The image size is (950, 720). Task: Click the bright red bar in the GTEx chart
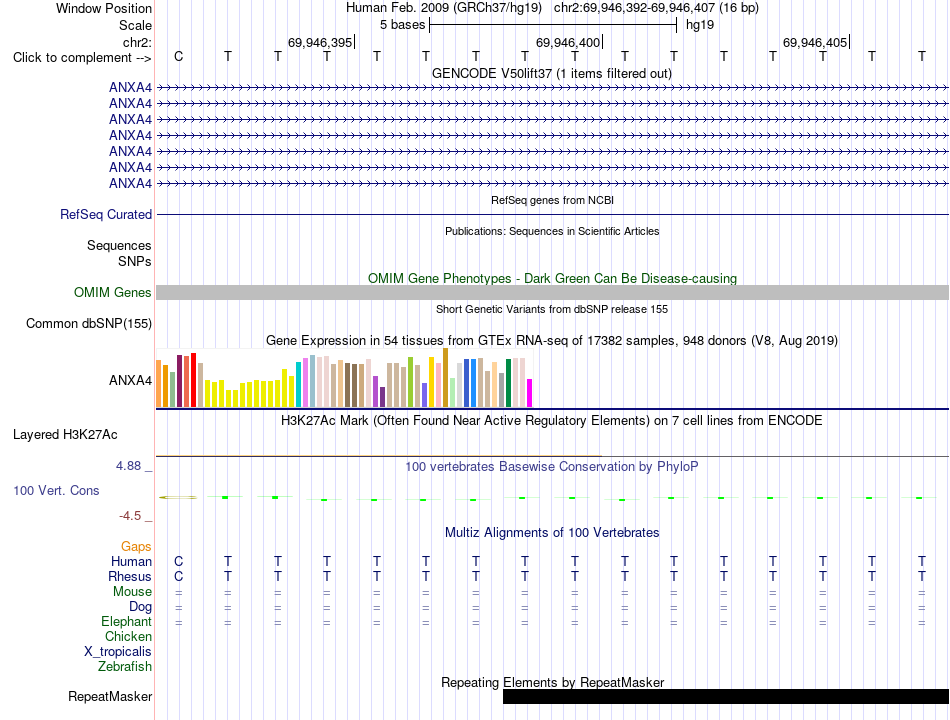(x=193, y=380)
